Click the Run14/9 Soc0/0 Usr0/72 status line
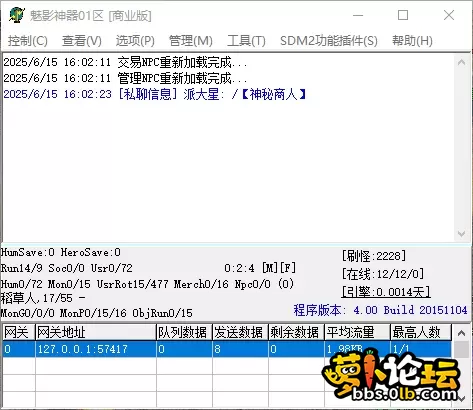 click(x=67, y=268)
